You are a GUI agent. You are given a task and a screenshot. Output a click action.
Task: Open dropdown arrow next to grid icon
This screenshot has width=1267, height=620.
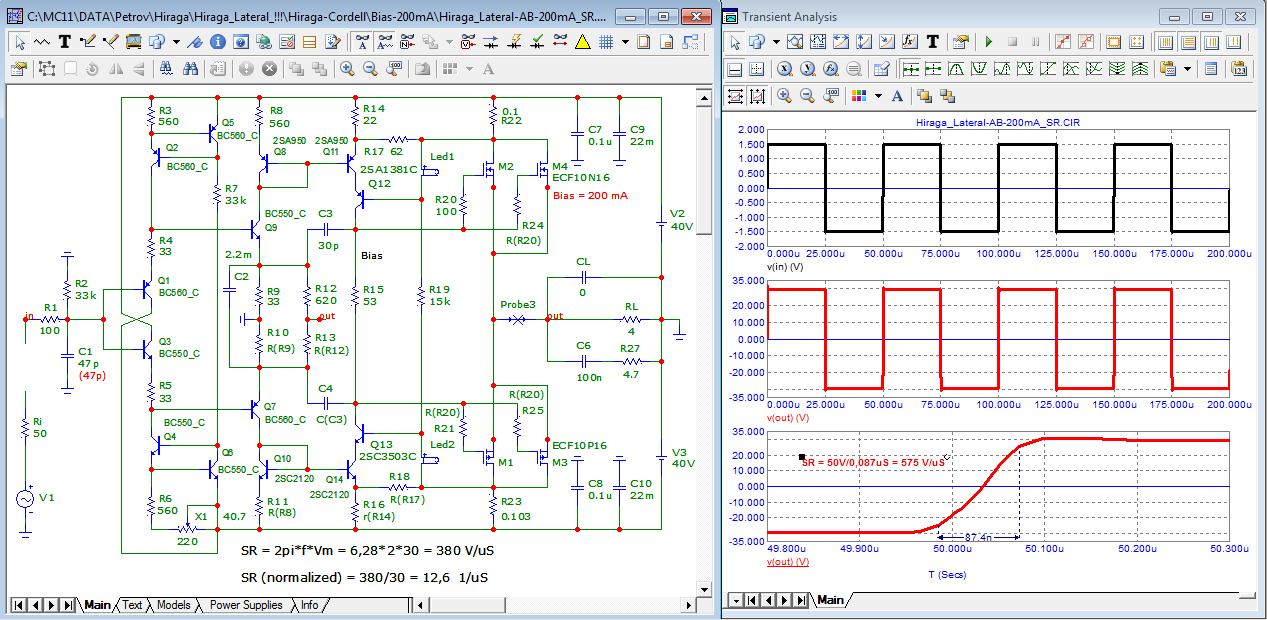pyautogui.click(x=625, y=42)
